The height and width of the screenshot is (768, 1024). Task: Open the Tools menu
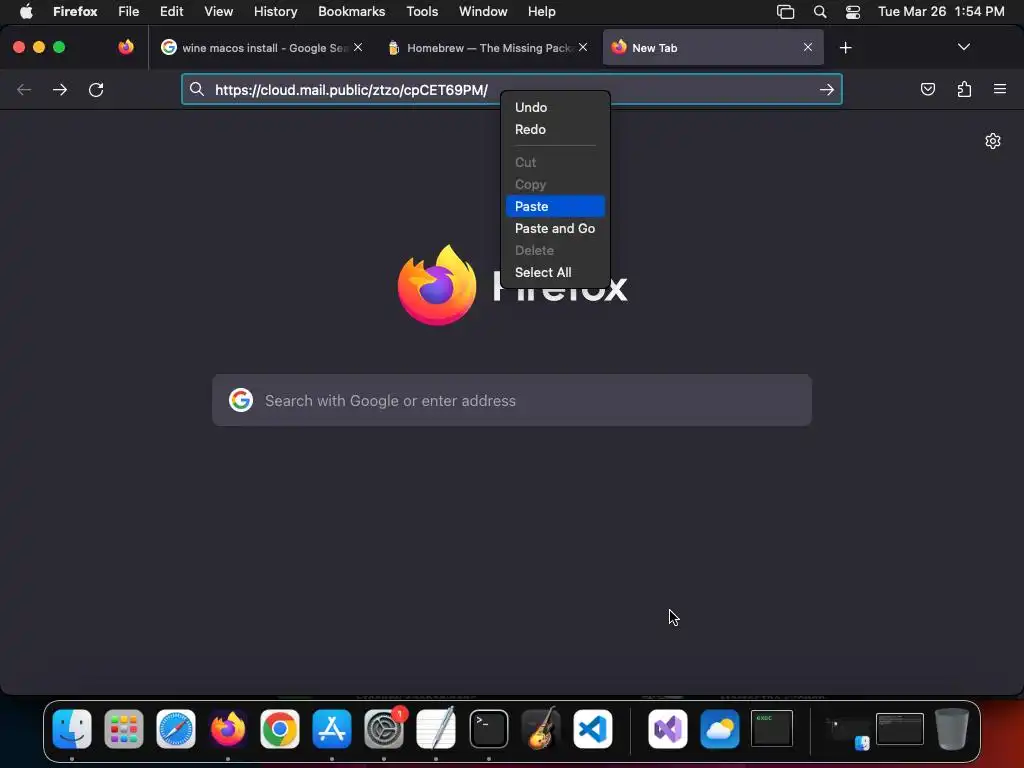422,12
